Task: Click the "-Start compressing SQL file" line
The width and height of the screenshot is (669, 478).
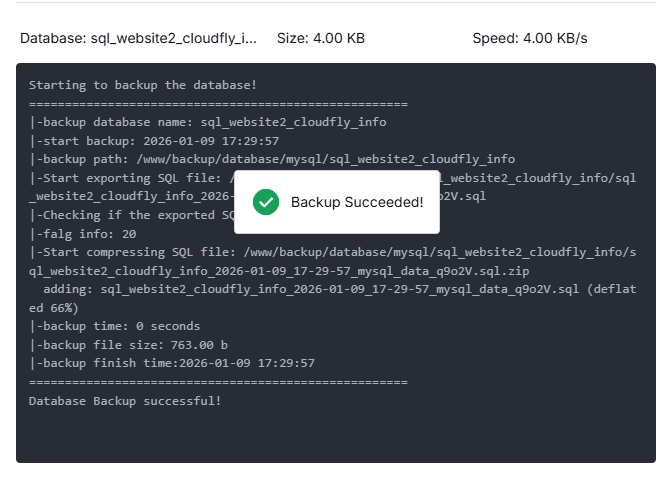Action: click(x=330, y=252)
